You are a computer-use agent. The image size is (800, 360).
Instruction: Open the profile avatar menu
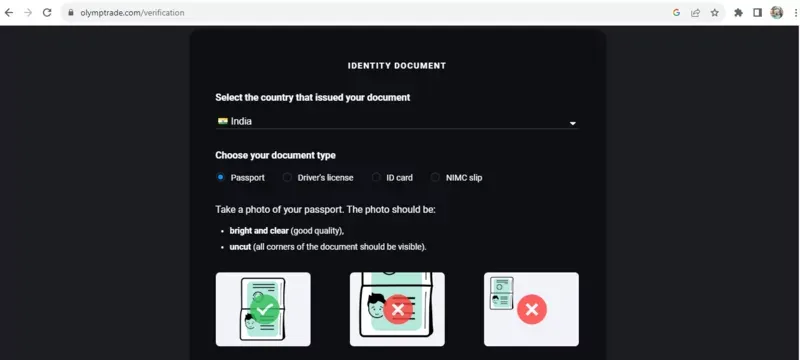pos(777,13)
